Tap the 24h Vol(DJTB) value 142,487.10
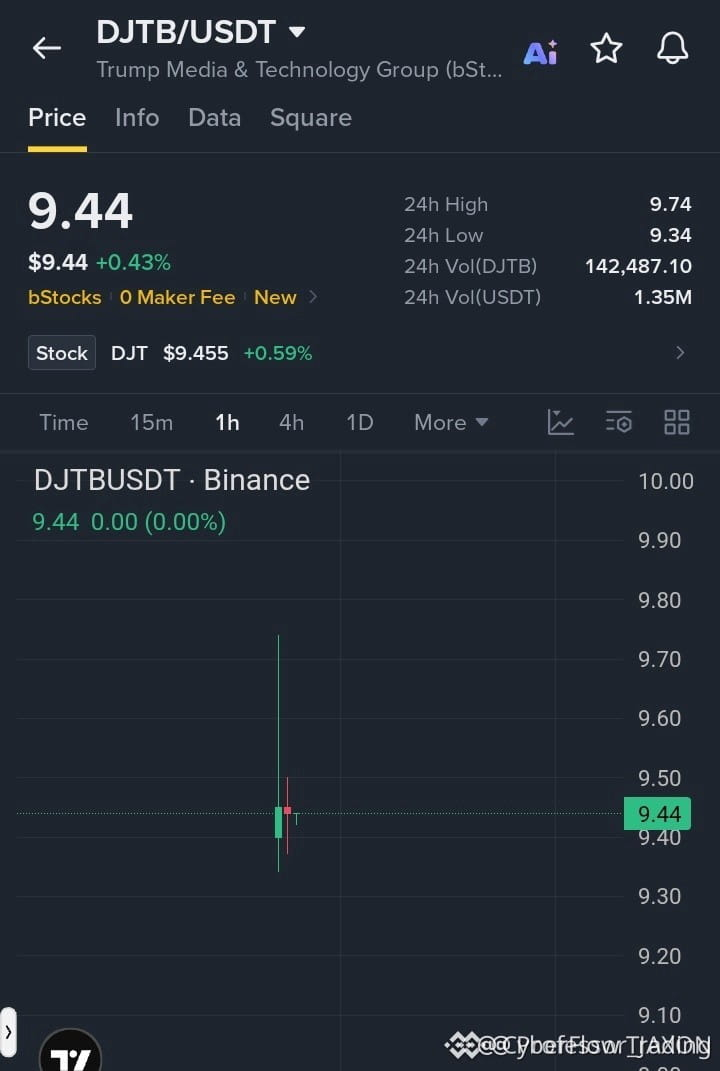 pos(638,266)
